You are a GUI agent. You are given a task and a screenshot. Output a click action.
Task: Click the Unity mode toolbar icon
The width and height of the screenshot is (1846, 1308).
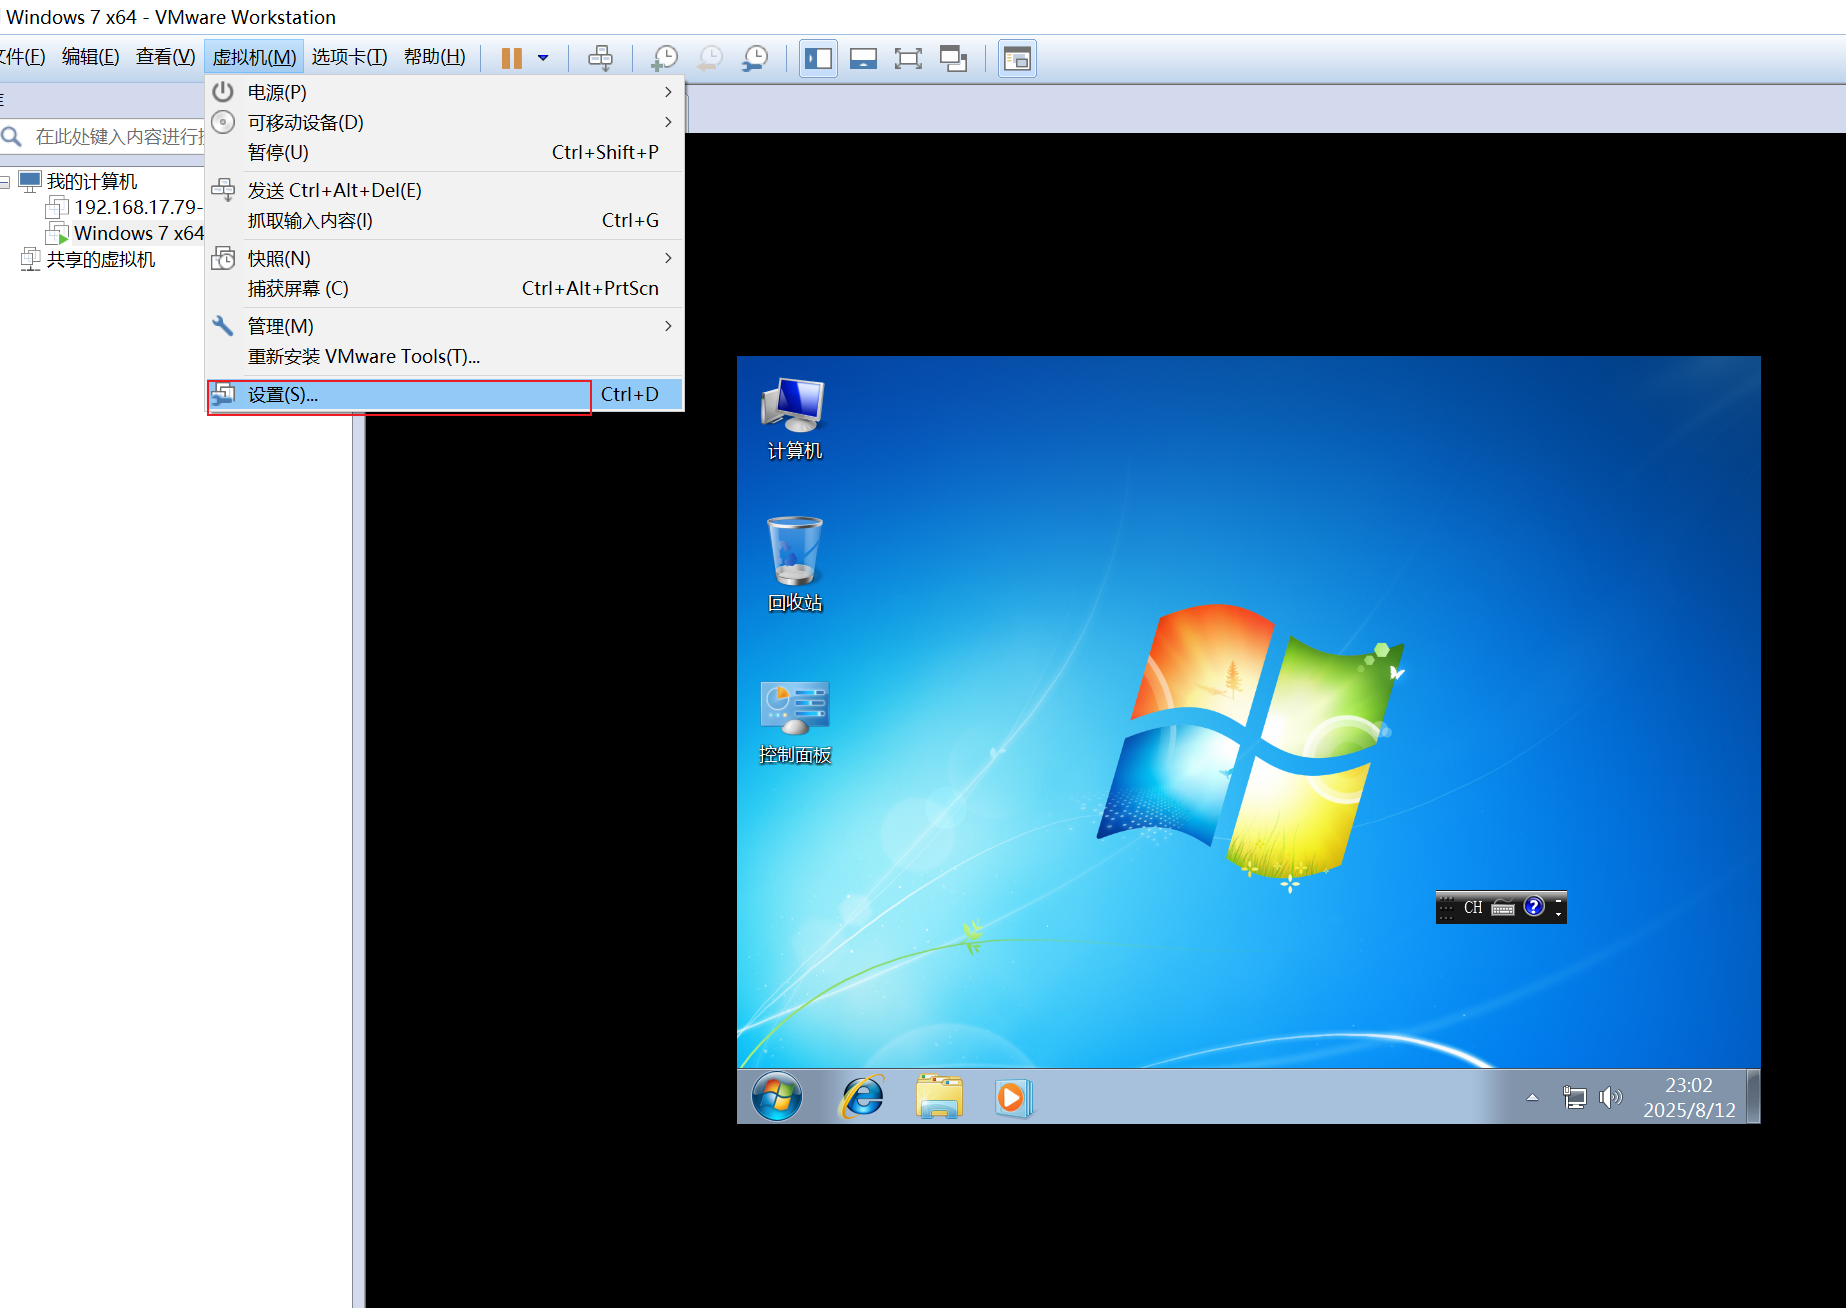click(x=953, y=58)
